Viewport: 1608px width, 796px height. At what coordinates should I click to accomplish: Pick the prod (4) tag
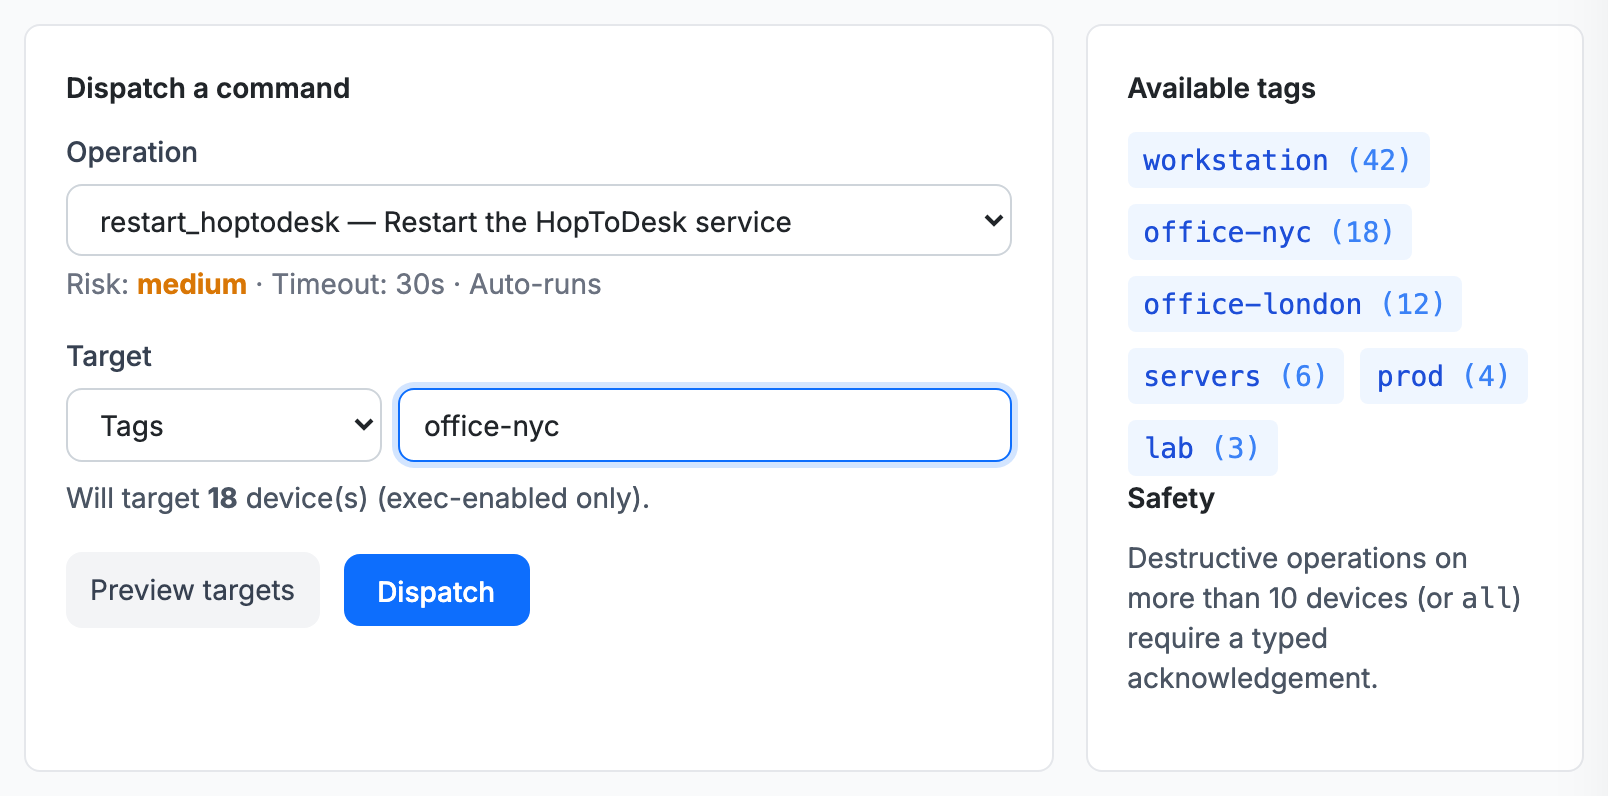pyautogui.click(x=1443, y=376)
